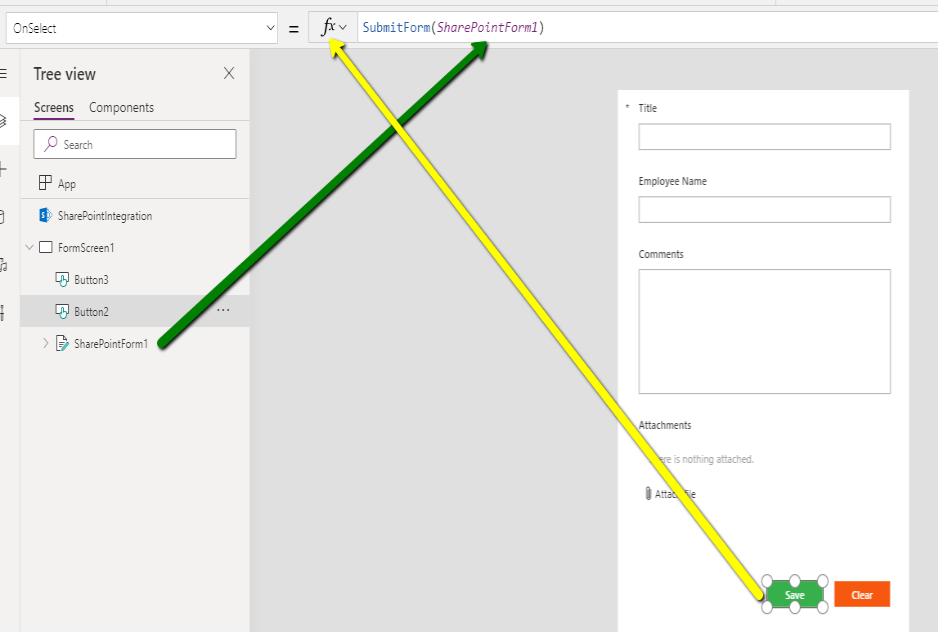Close the Tree view panel
The height and width of the screenshot is (632, 938).
coord(229,74)
